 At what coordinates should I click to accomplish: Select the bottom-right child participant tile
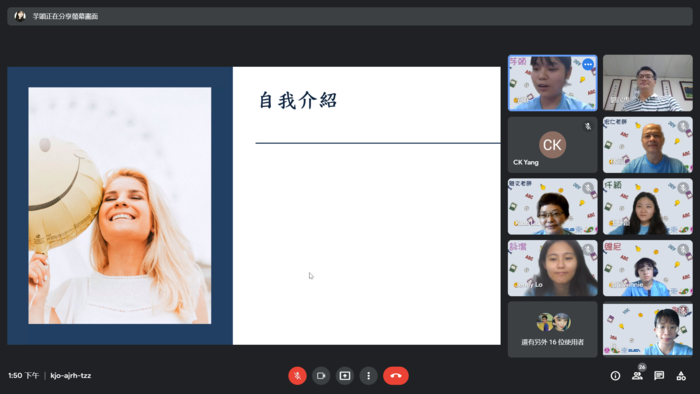648,329
